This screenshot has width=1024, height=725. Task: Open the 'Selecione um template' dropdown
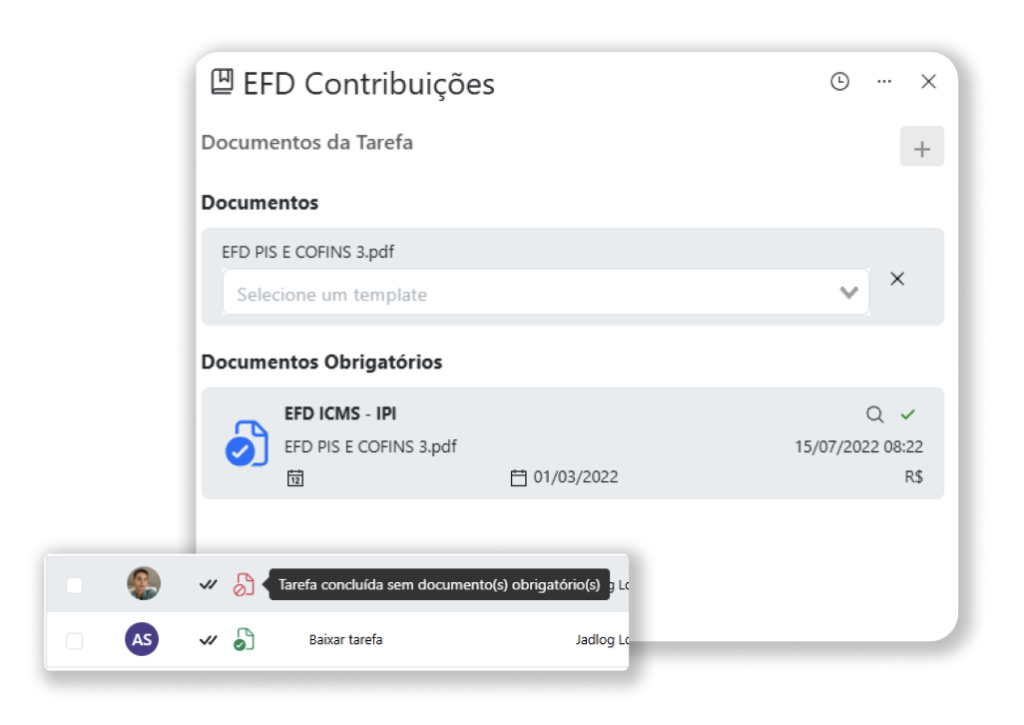point(530,294)
